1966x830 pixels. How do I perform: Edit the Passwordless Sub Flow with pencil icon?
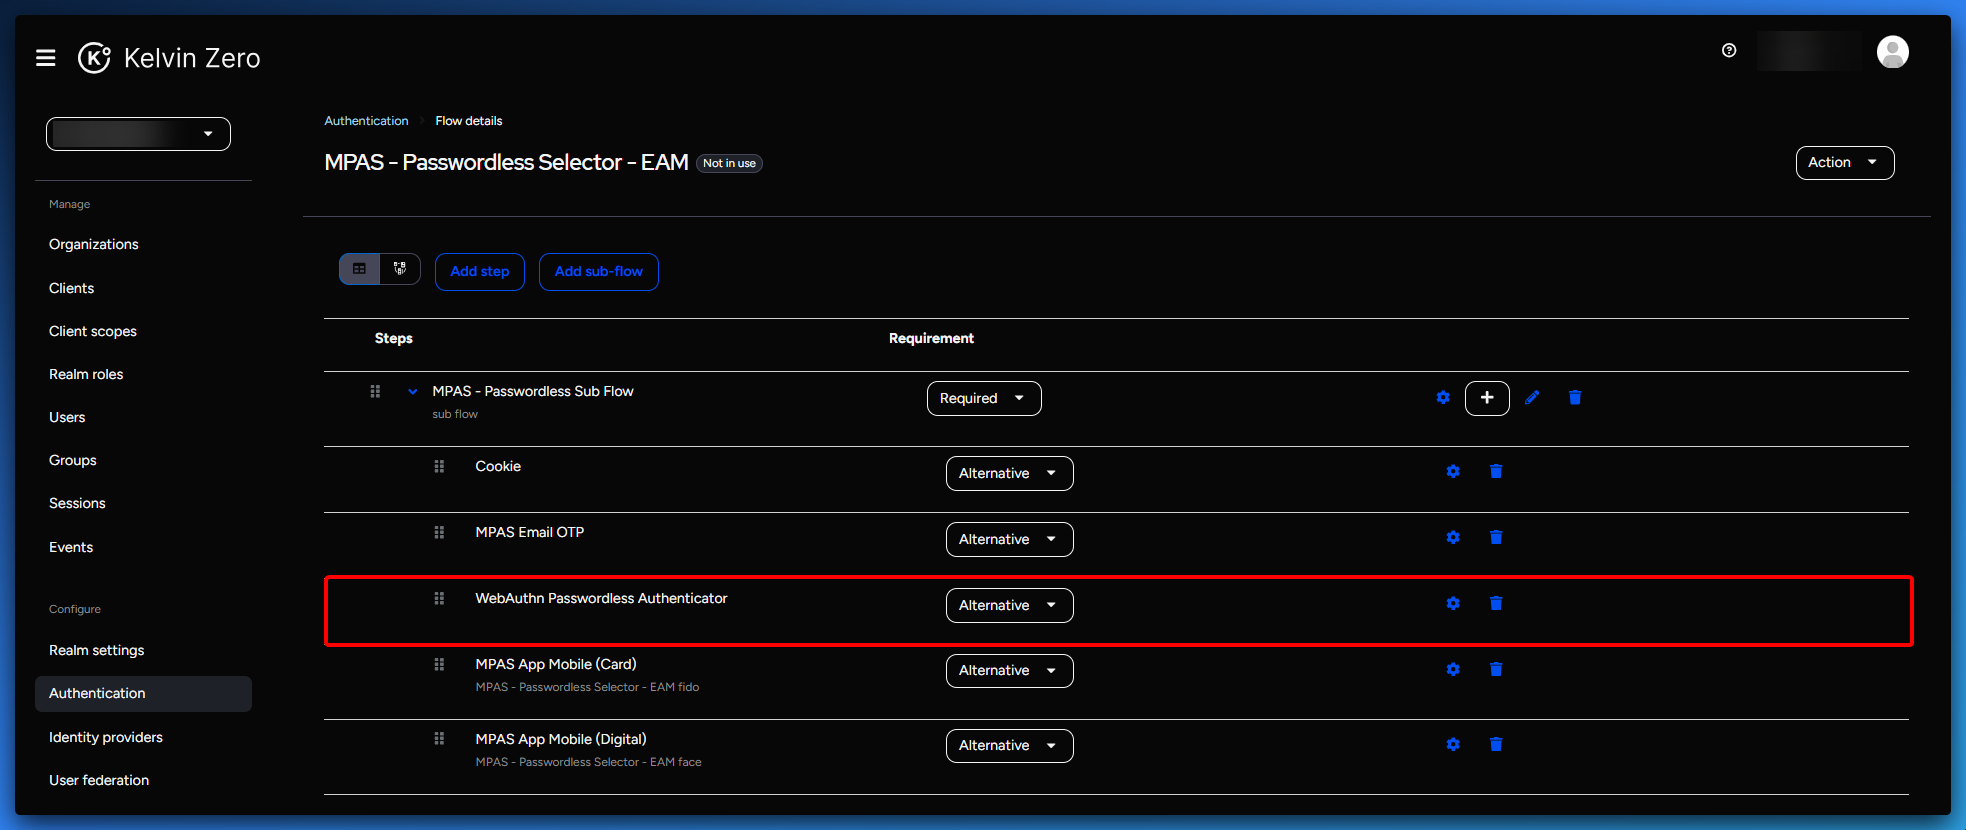1532,398
